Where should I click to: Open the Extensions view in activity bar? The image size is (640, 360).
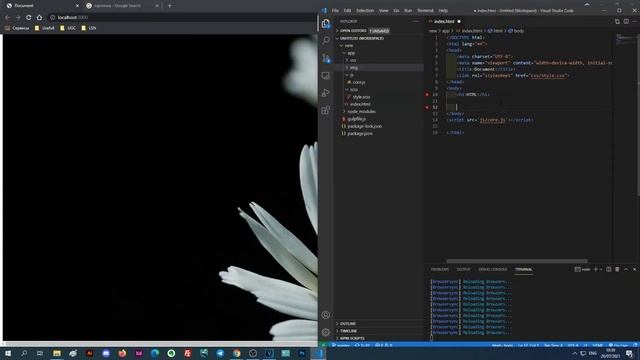point(326,110)
